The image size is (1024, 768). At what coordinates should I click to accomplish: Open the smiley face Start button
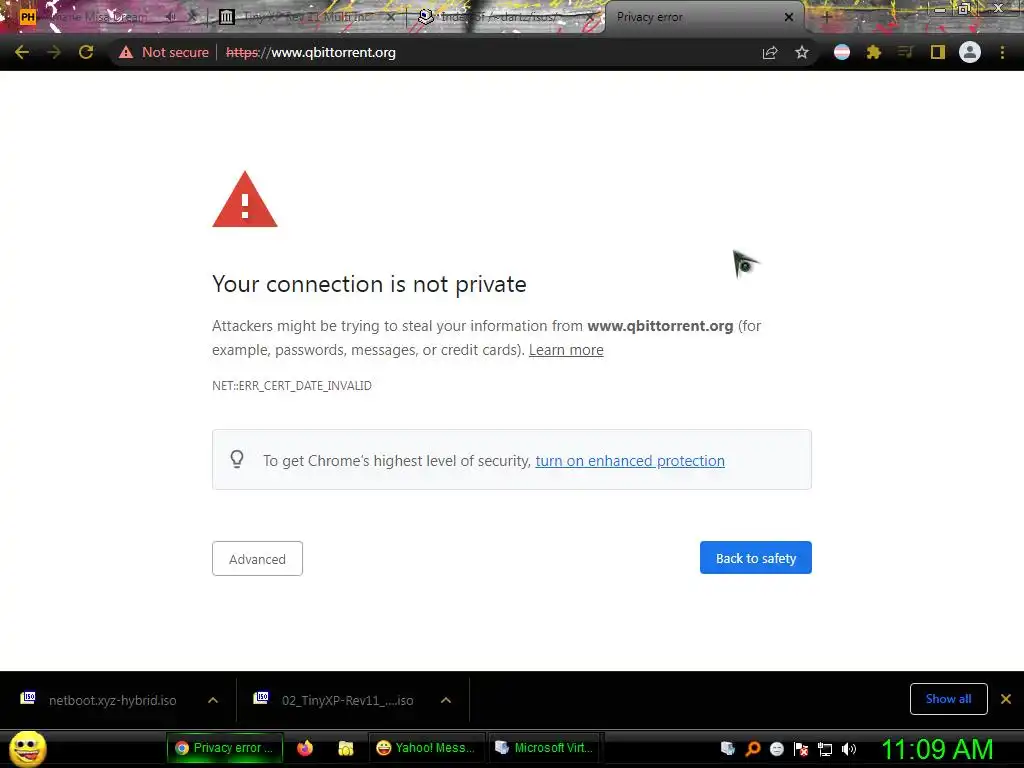pos(27,748)
